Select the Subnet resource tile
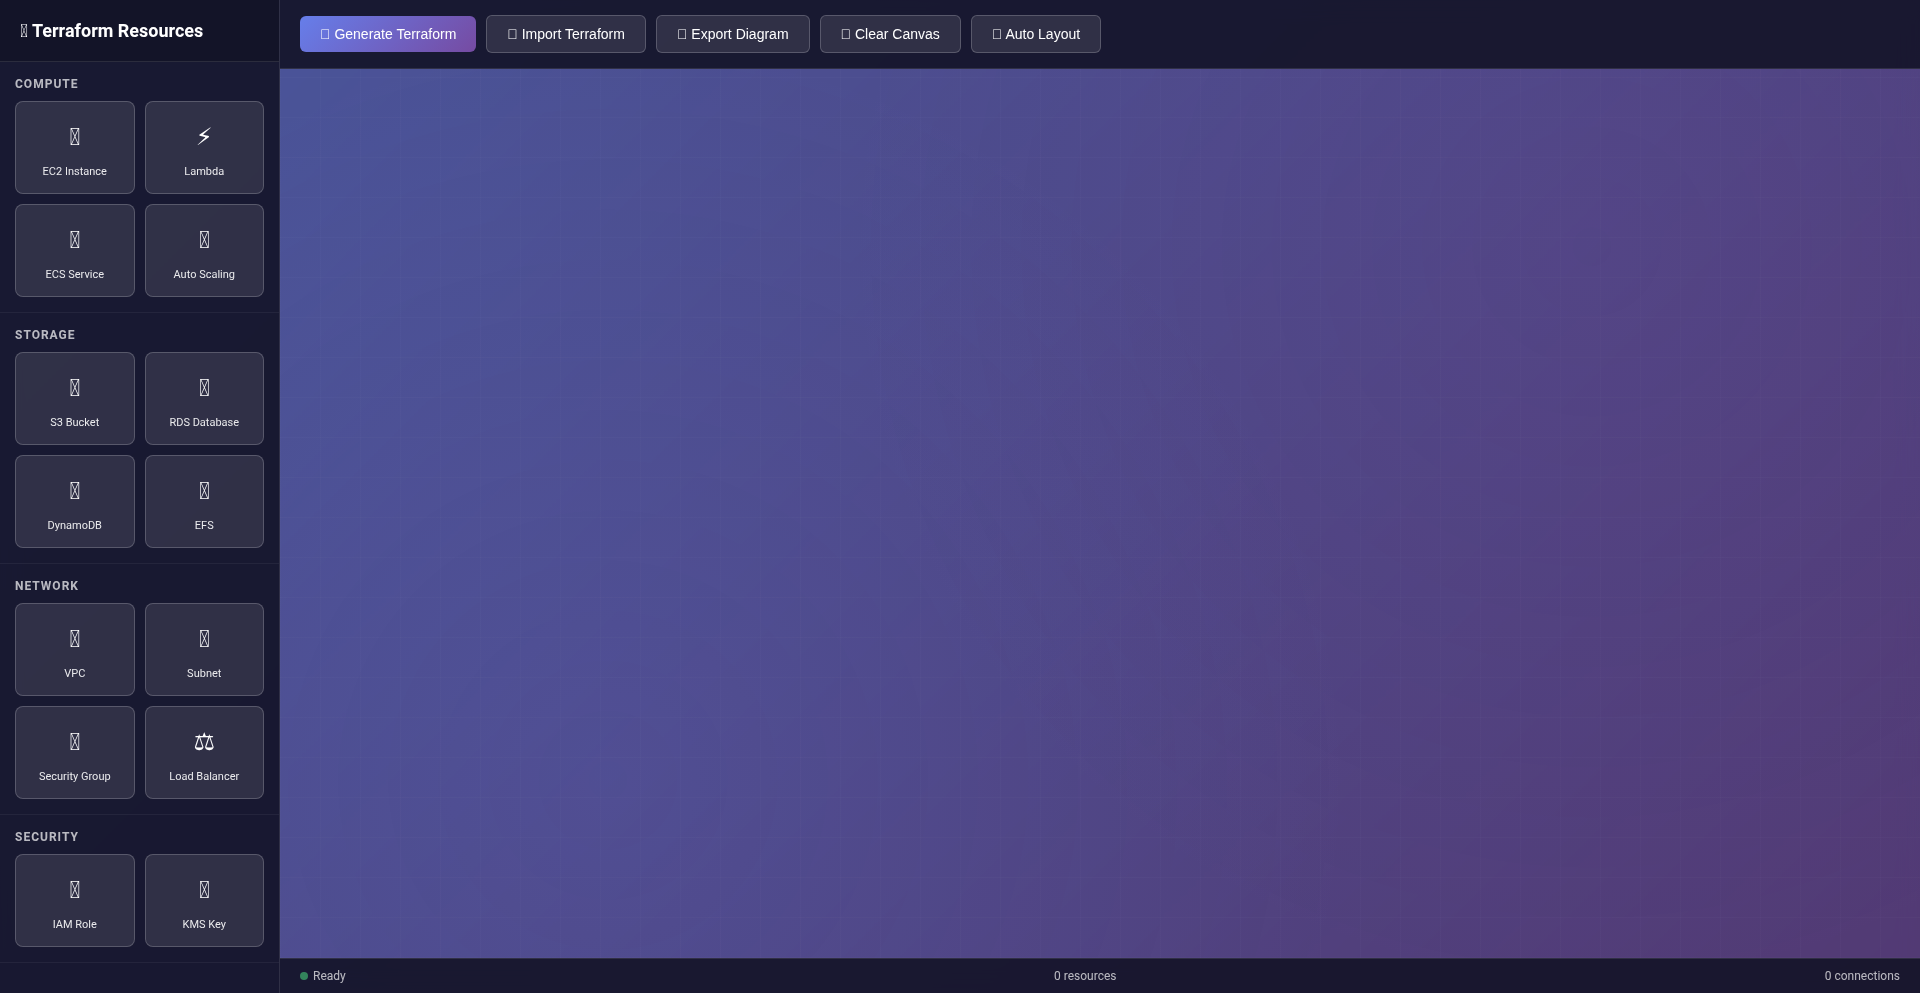 204,649
